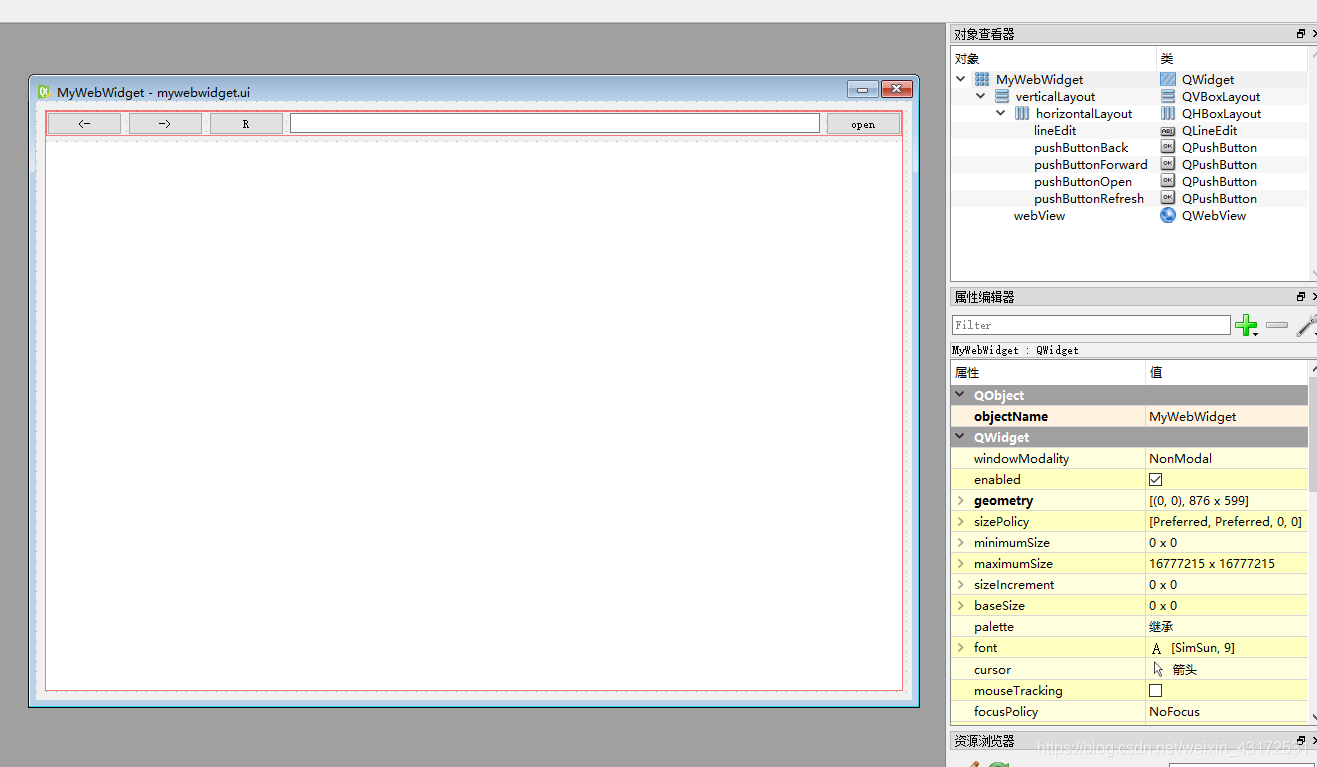1317x767 pixels.
Task: Expand the font property
Action: pos(961,648)
